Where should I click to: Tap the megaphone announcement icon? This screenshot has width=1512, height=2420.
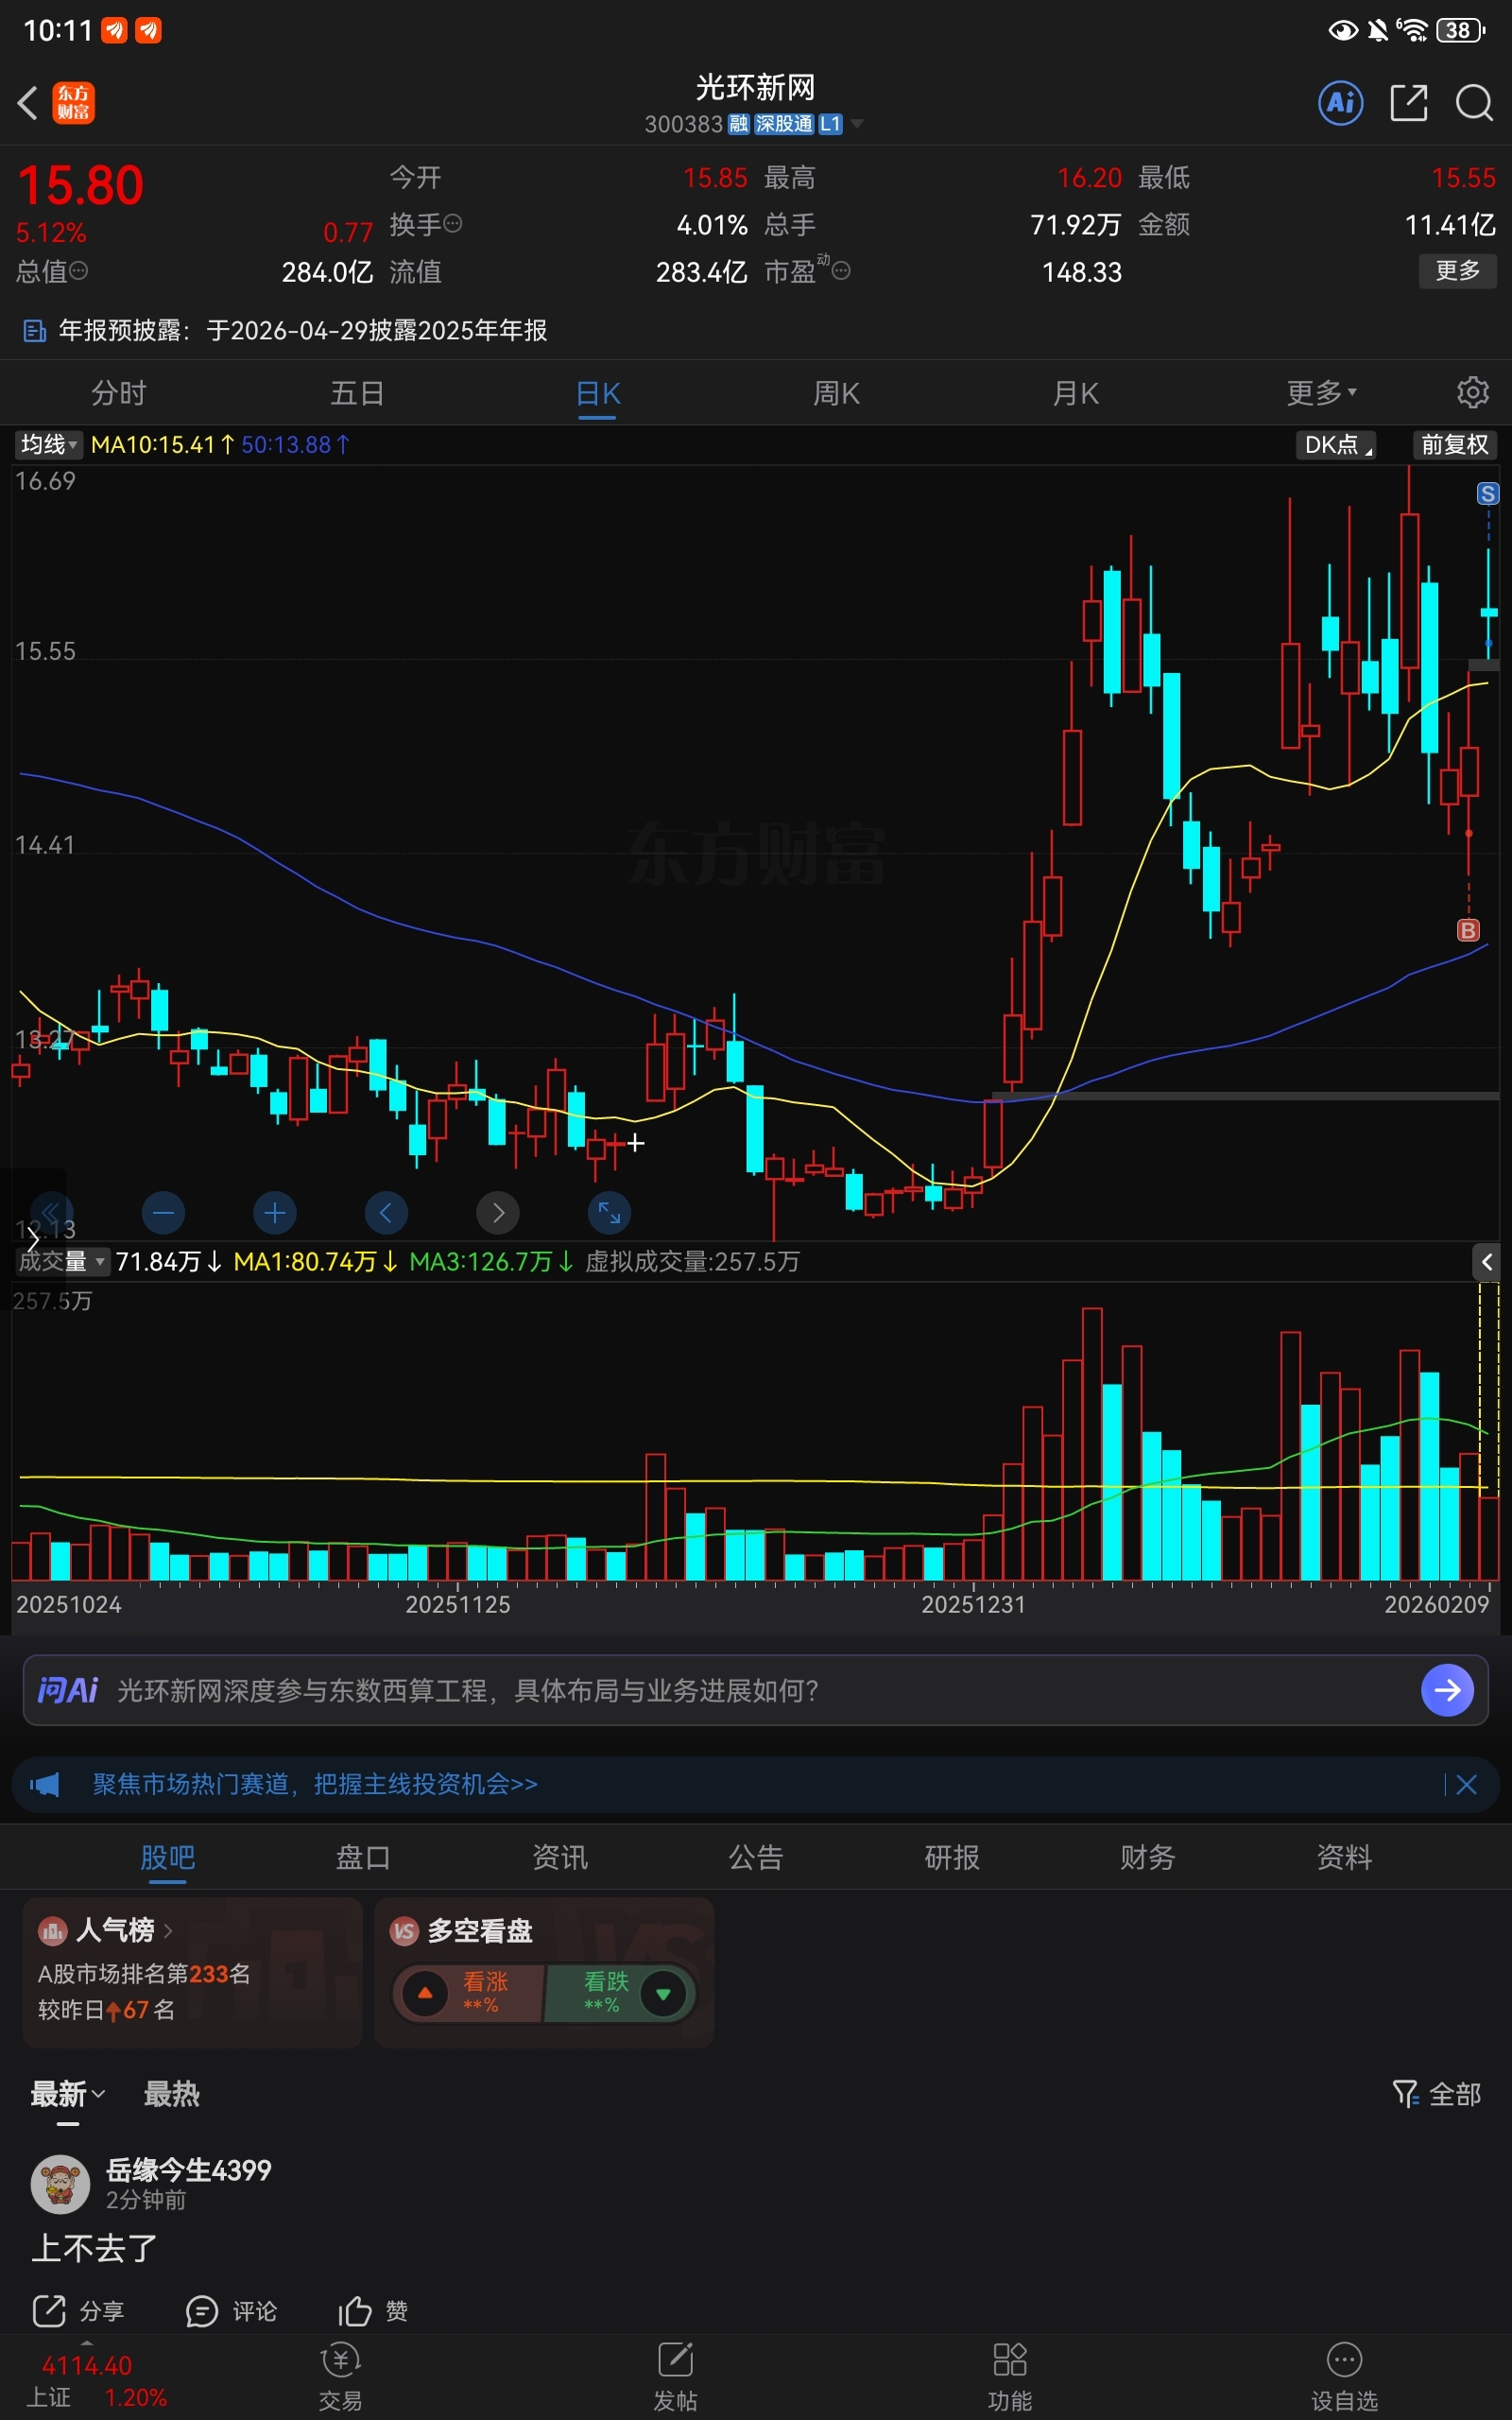tap(45, 1785)
